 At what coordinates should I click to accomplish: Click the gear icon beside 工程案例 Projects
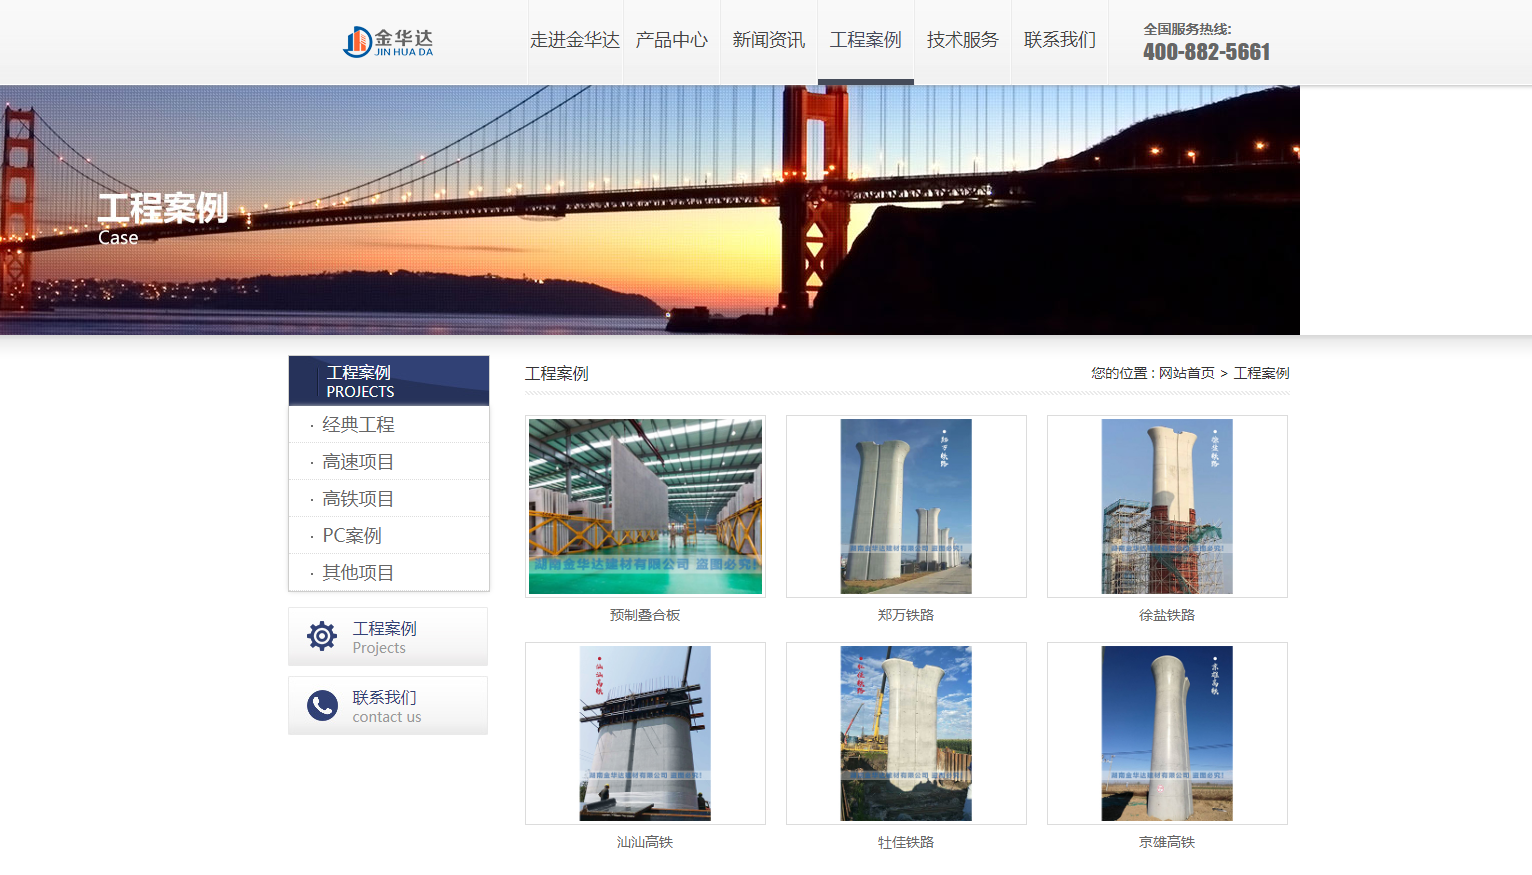click(322, 636)
